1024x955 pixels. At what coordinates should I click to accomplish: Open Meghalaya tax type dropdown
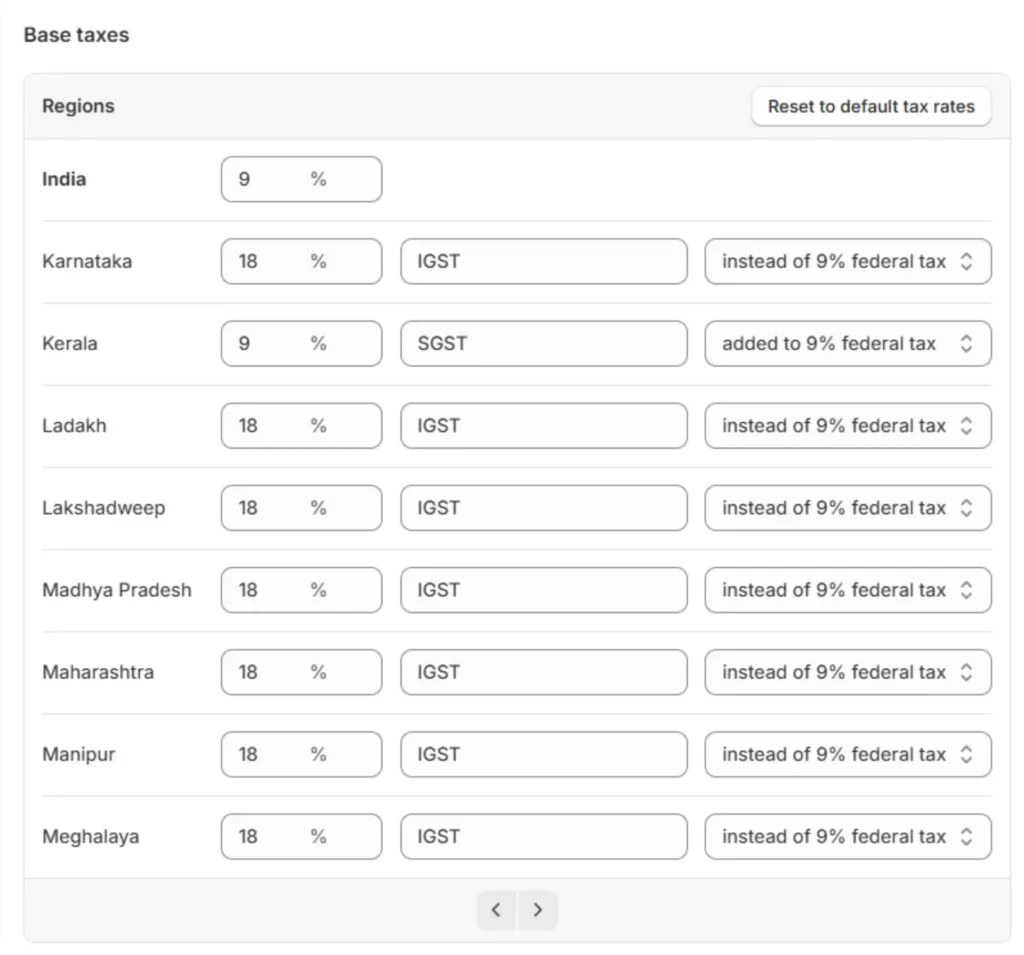tap(848, 836)
